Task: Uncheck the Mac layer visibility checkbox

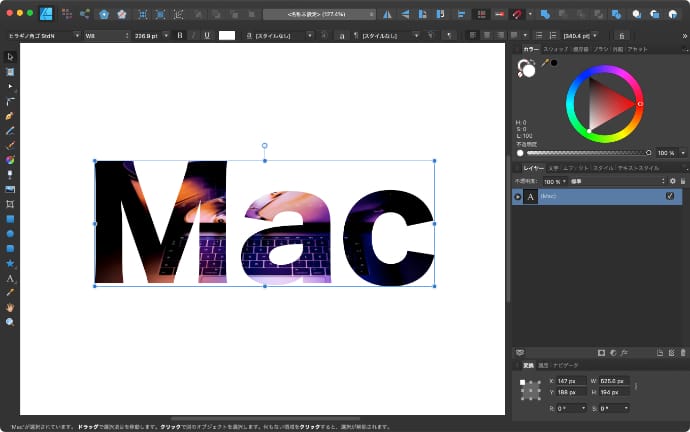Action: click(670, 197)
